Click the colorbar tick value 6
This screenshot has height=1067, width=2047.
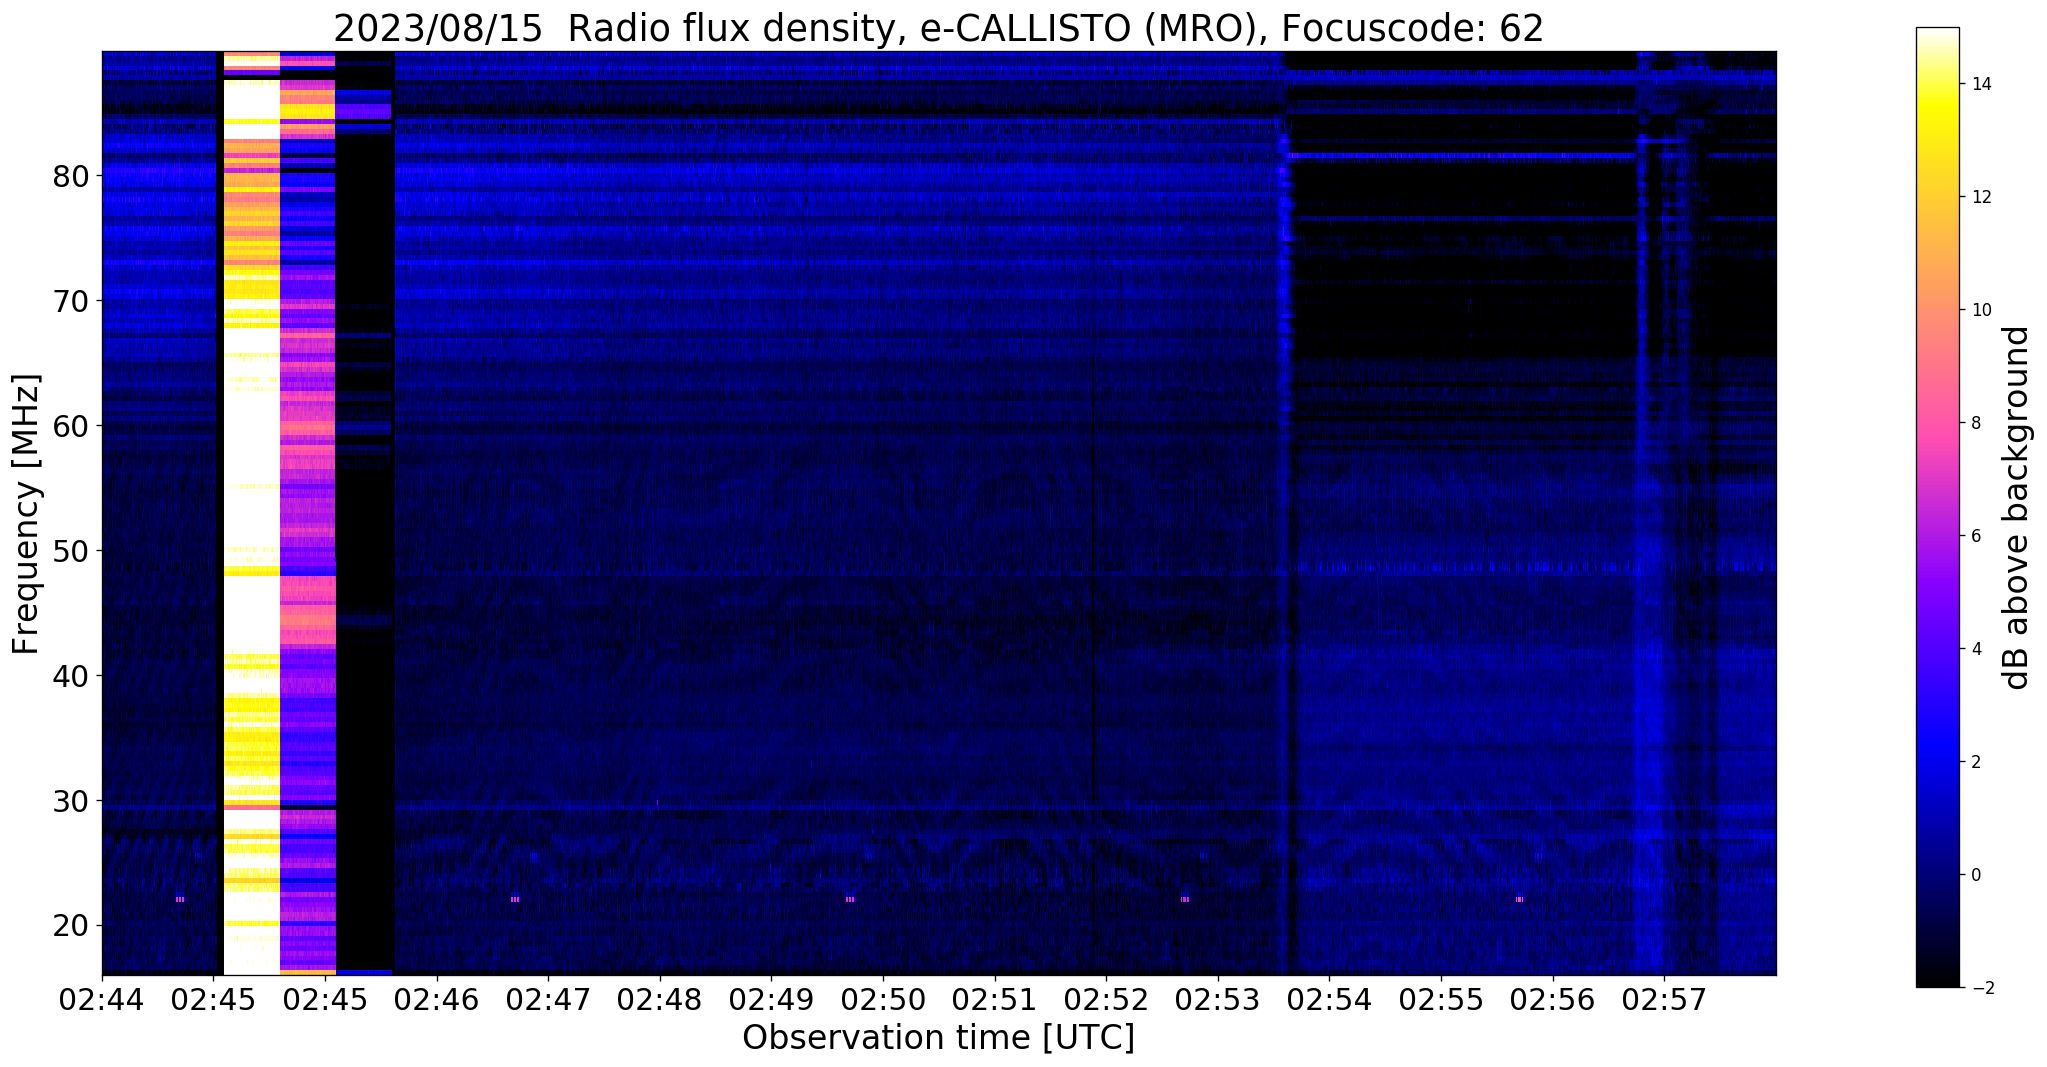[1975, 536]
